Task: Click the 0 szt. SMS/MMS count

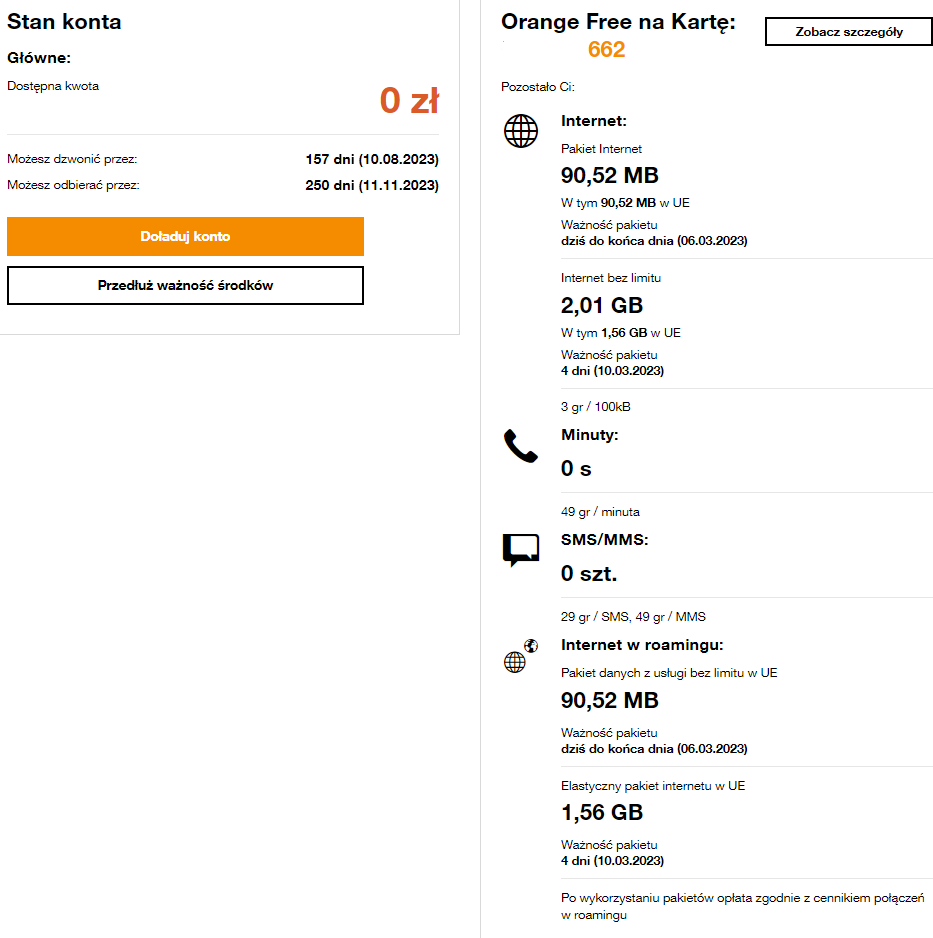Action: pyautogui.click(x=589, y=574)
